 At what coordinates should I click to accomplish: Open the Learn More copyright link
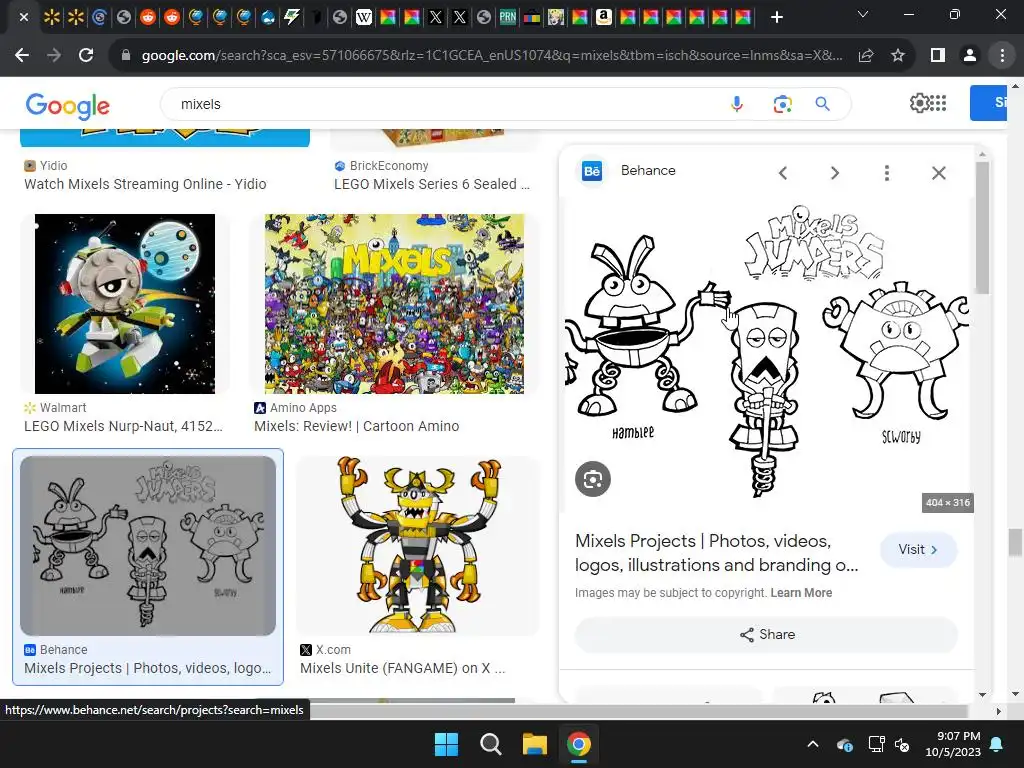pyautogui.click(x=801, y=593)
